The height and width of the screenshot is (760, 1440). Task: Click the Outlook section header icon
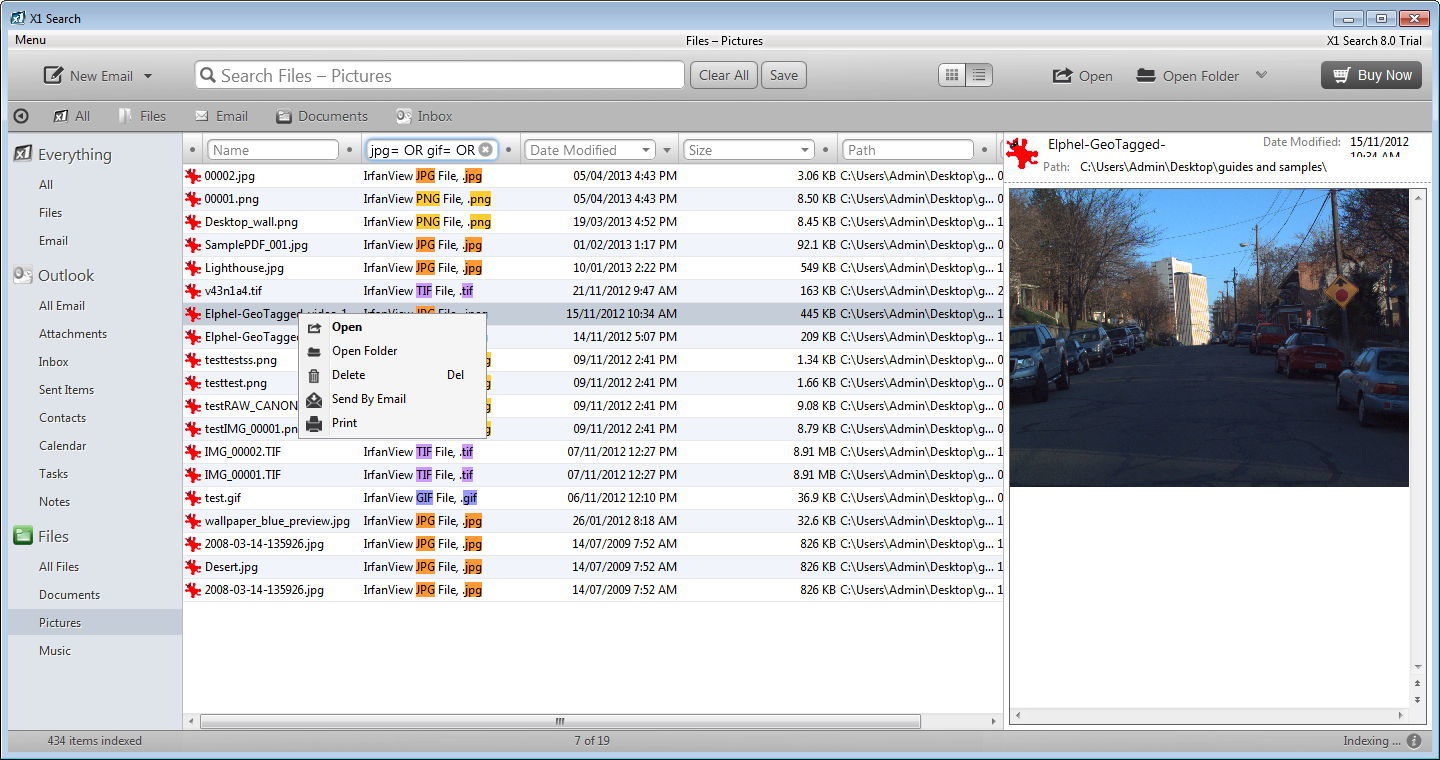(x=23, y=275)
